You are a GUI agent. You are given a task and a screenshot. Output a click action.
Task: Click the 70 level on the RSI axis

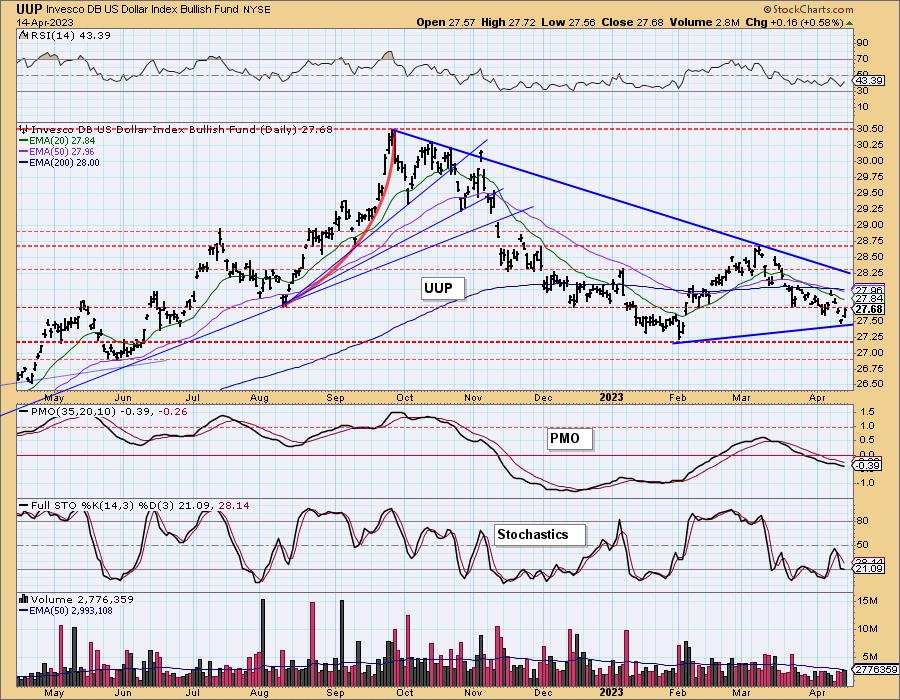coord(862,59)
